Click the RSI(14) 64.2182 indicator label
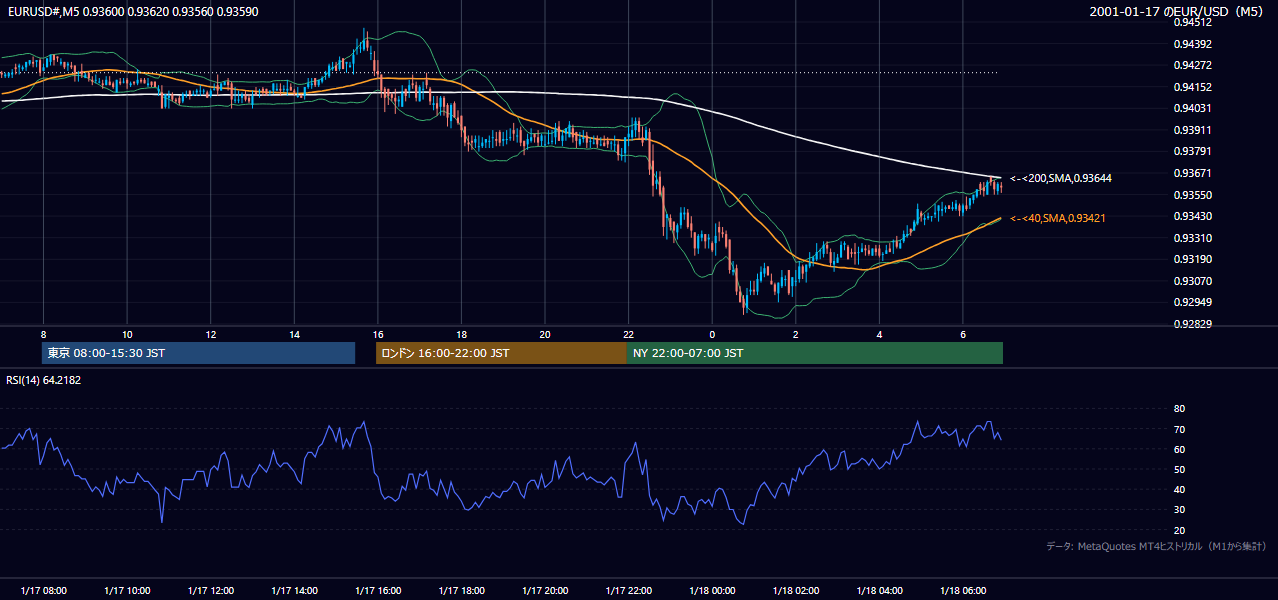 point(44,380)
